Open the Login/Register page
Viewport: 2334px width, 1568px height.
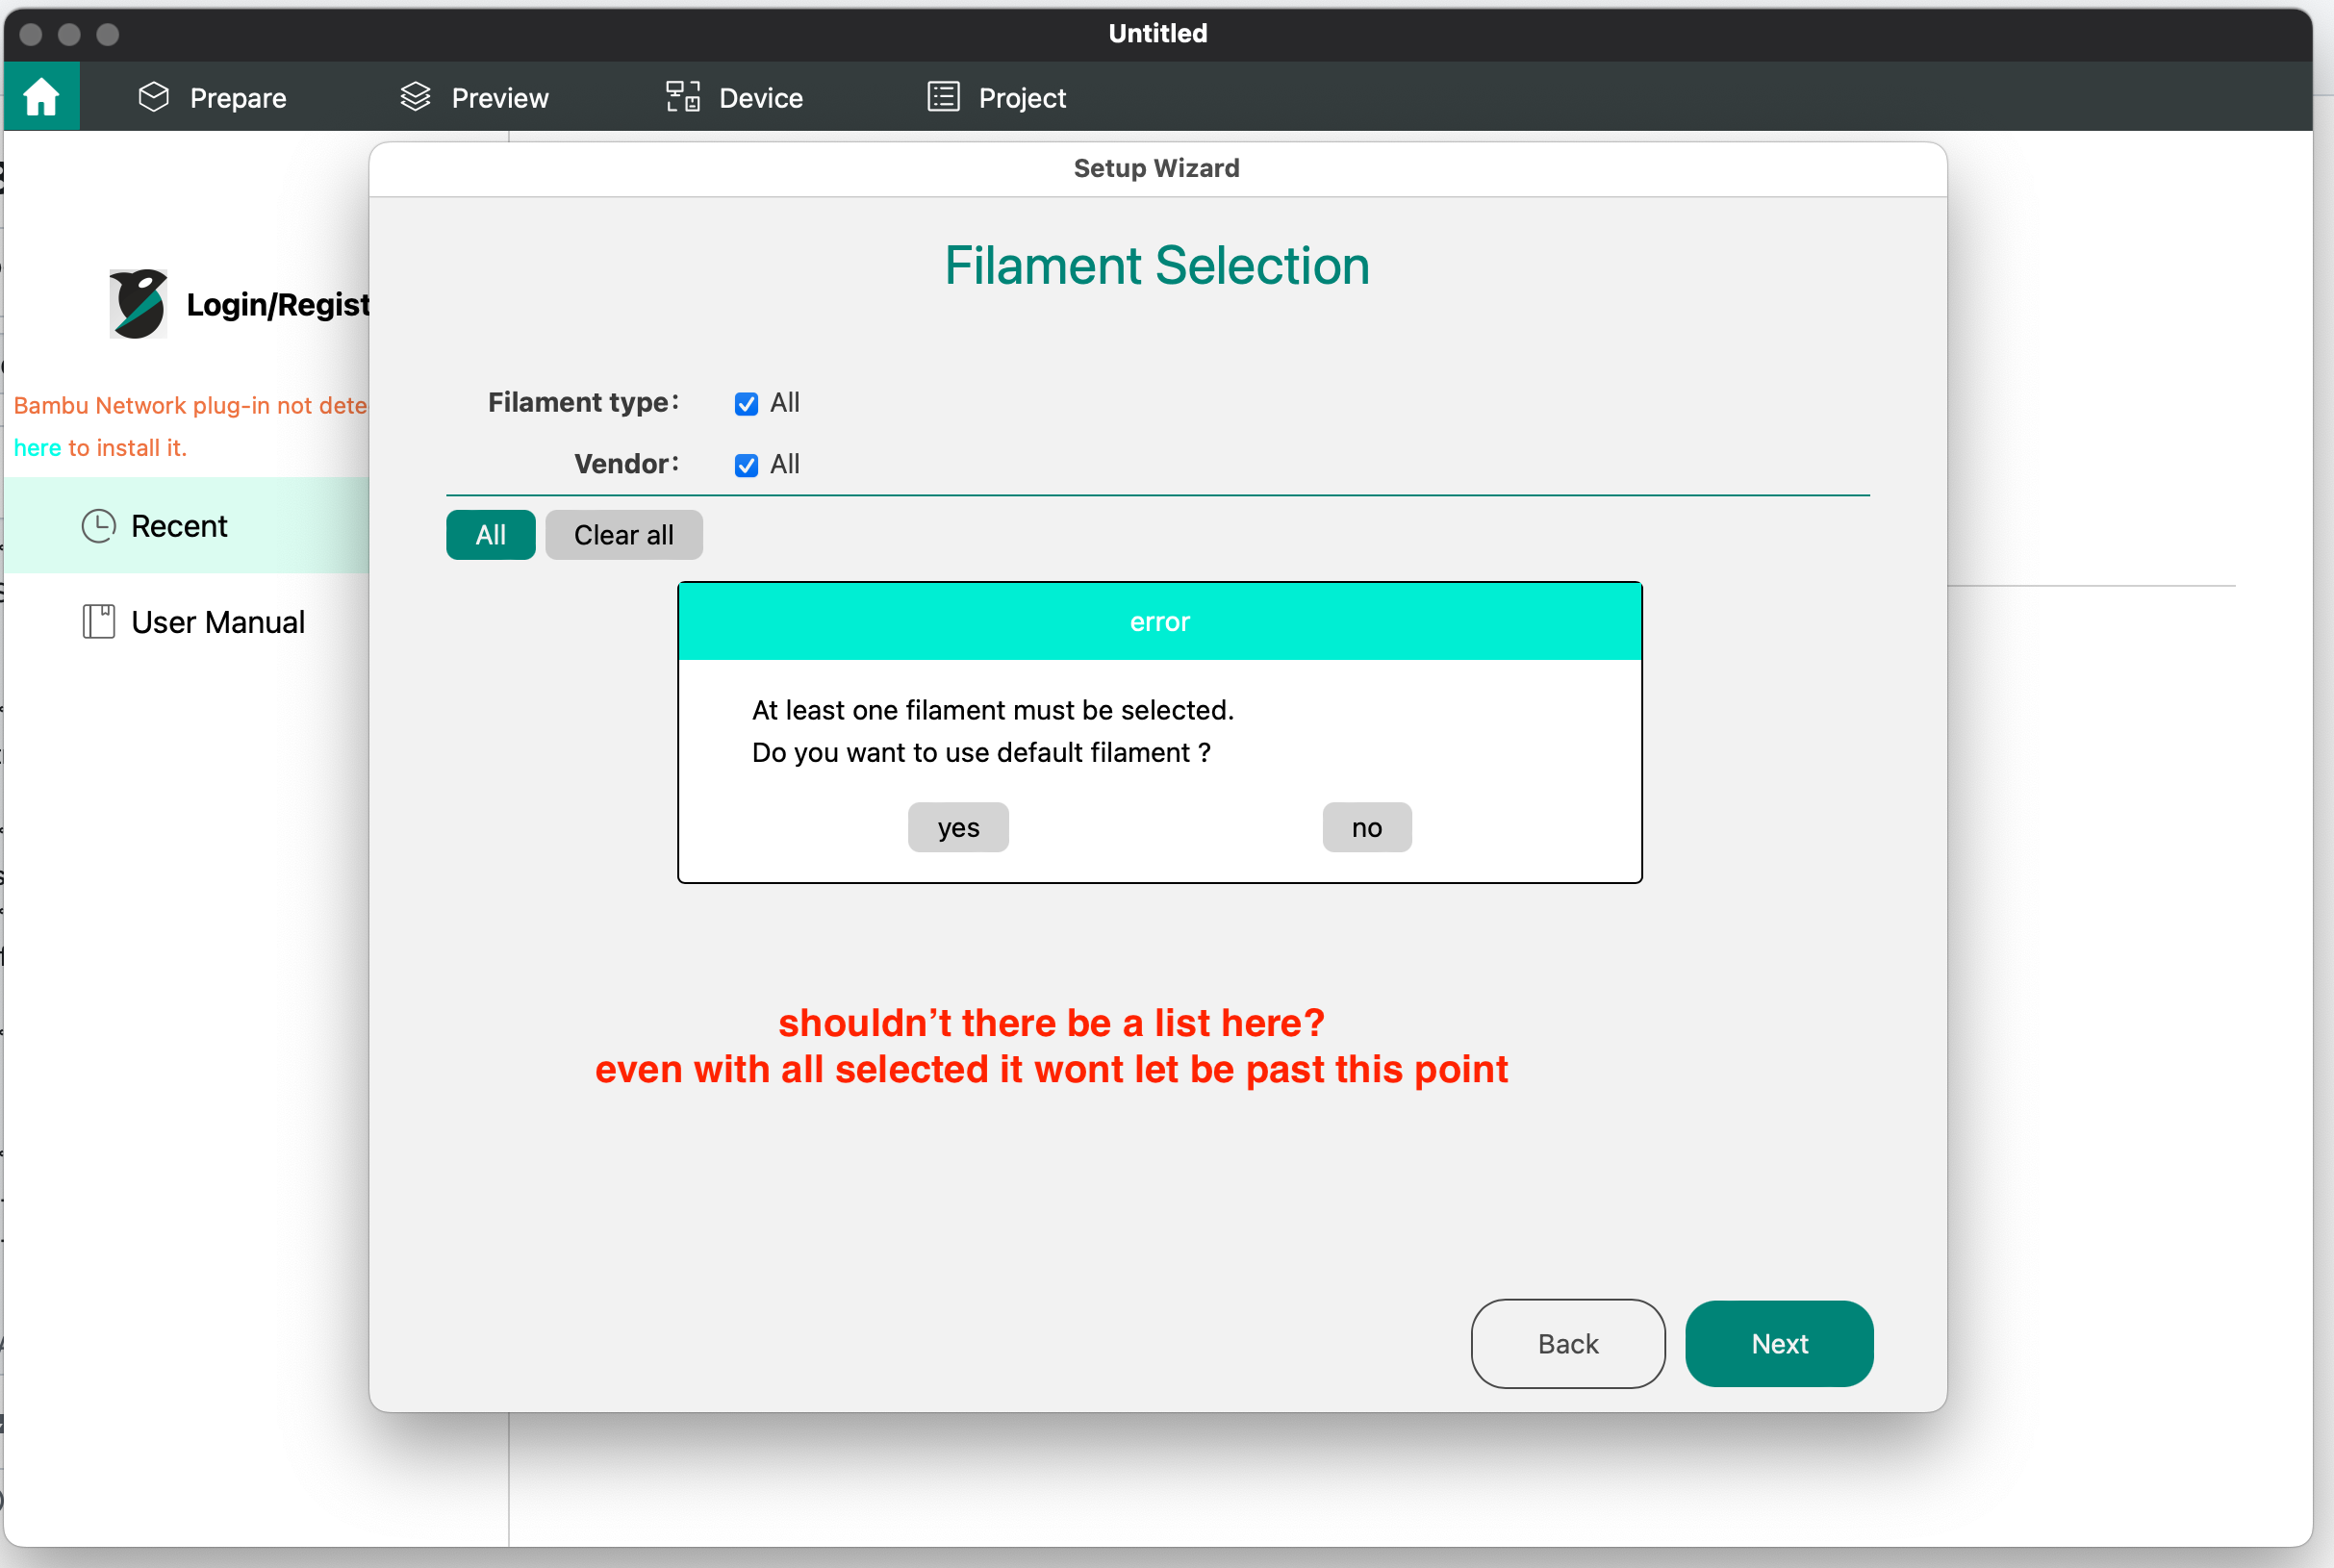click(x=277, y=304)
